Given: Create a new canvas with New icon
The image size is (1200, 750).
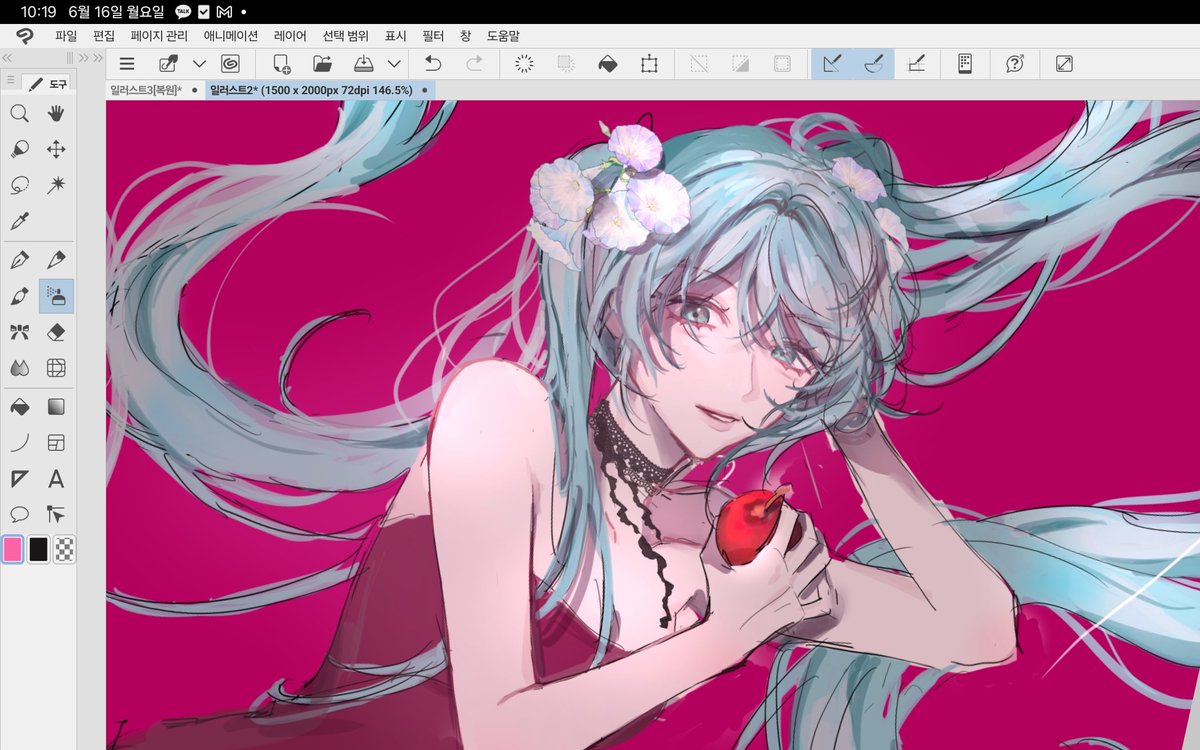Looking at the screenshot, I should [x=281, y=64].
